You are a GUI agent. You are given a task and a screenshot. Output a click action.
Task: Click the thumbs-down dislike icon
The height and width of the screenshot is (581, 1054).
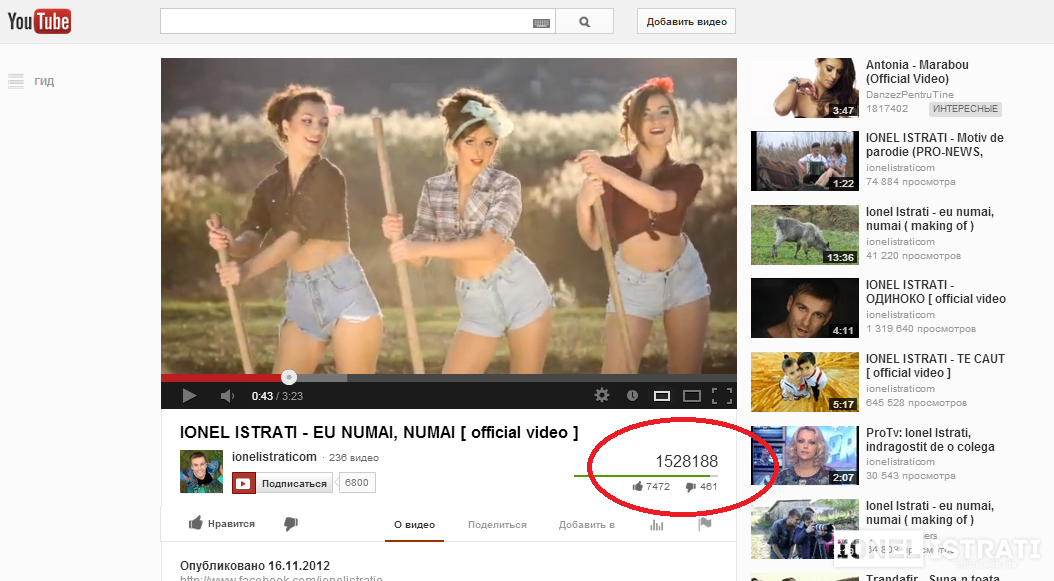click(x=291, y=524)
